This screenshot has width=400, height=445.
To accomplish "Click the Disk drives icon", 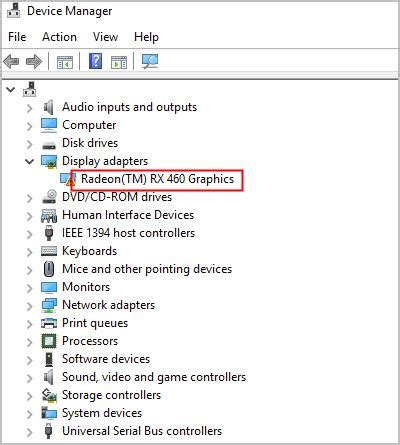I will (49, 145).
